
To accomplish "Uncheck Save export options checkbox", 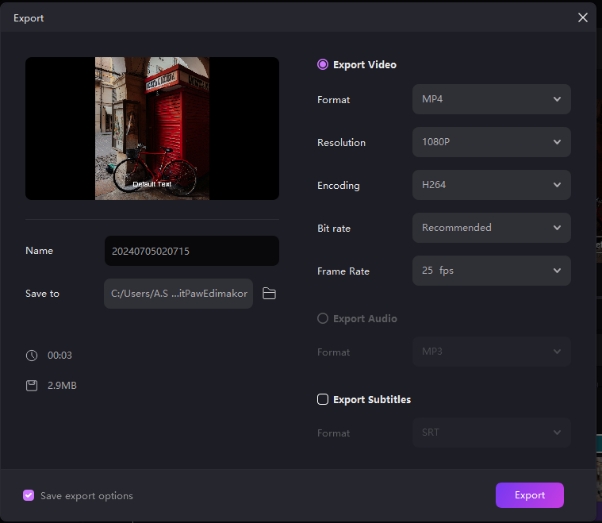I will 28,495.
